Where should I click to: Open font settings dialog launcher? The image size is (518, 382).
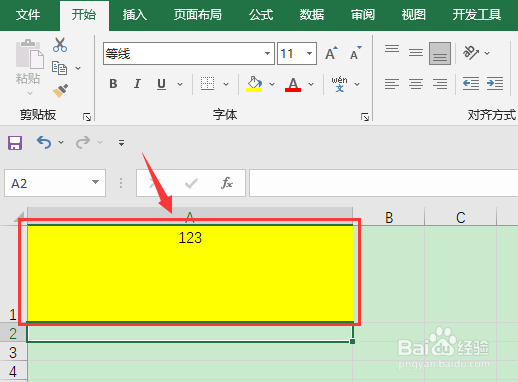point(365,117)
